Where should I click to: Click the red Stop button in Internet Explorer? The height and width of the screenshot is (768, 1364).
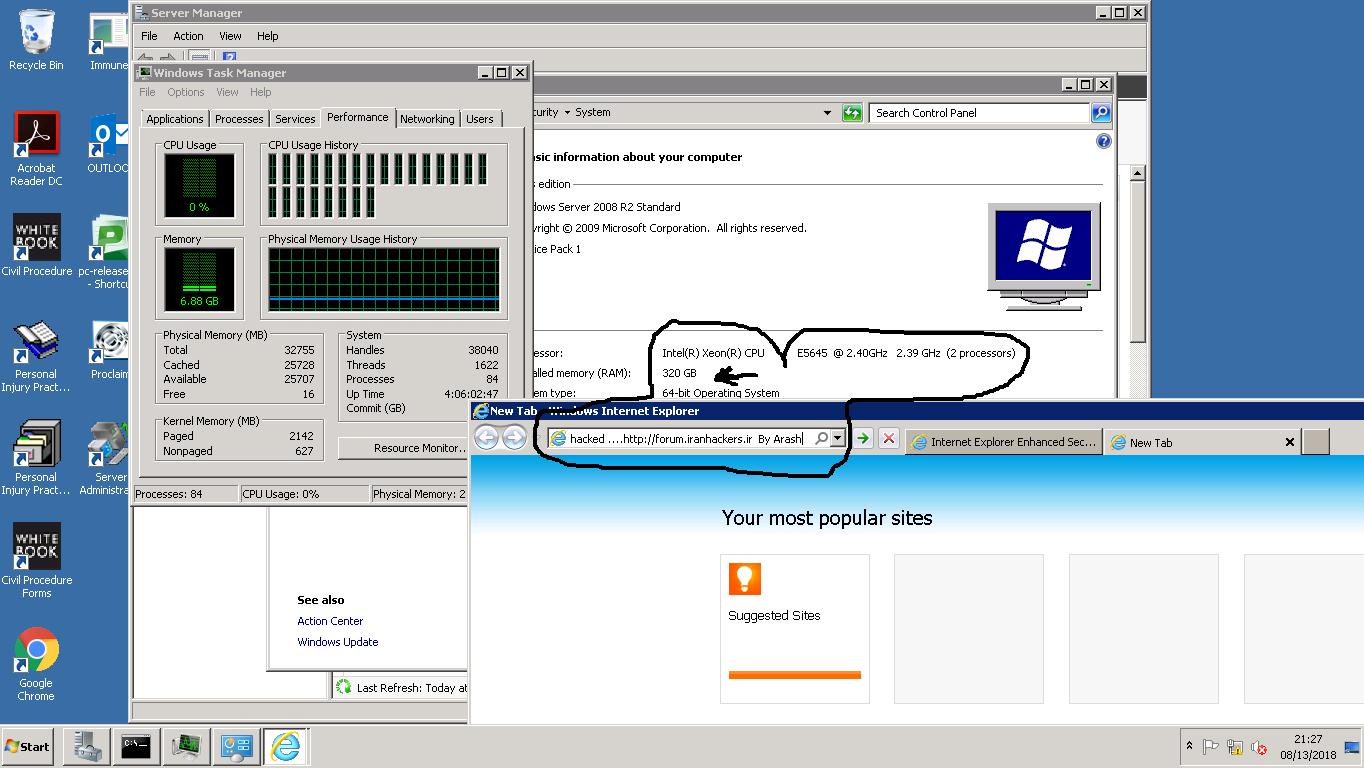click(x=888, y=438)
